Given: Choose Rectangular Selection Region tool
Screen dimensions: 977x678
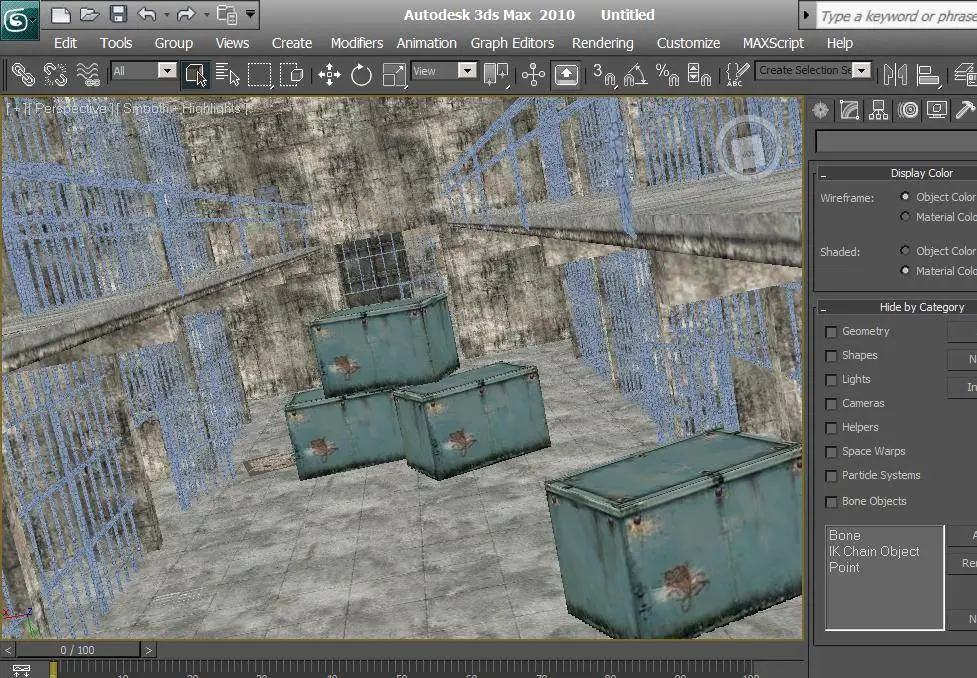Looking at the screenshot, I should pos(259,75).
